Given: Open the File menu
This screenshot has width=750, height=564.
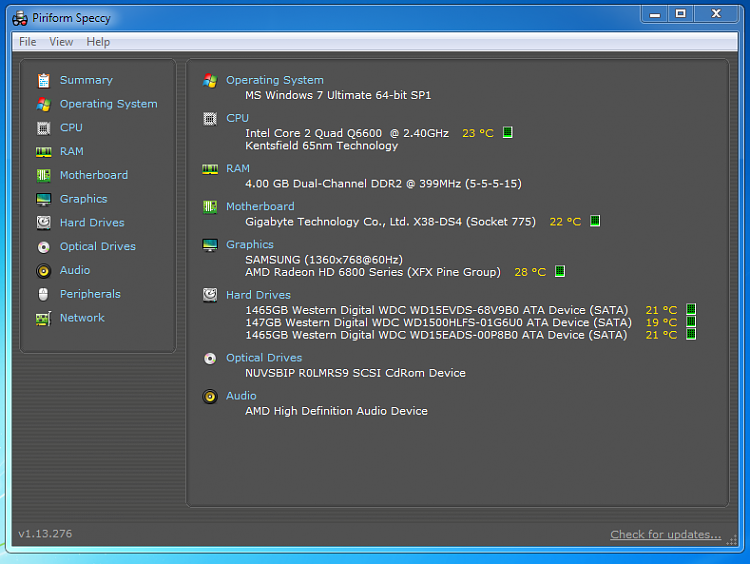Looking at the screenshot, I should click(28, 42).
